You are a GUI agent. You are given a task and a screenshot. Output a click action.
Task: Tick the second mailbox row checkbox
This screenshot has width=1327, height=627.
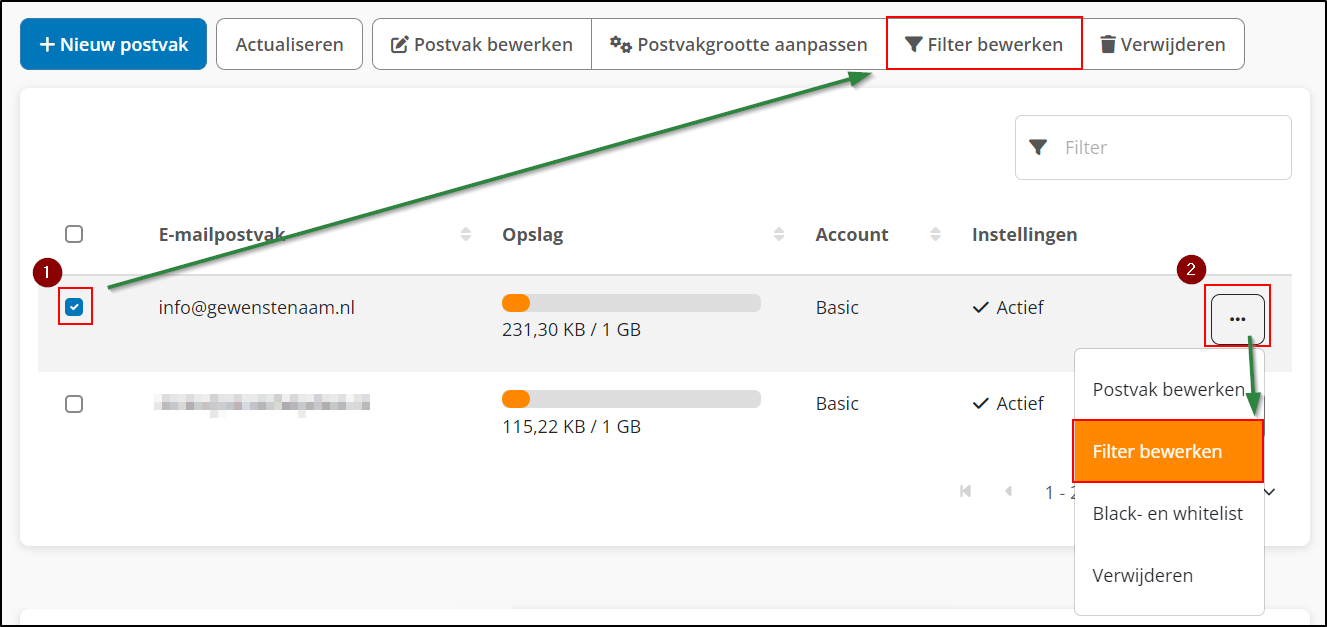click(x=74, y=404)
